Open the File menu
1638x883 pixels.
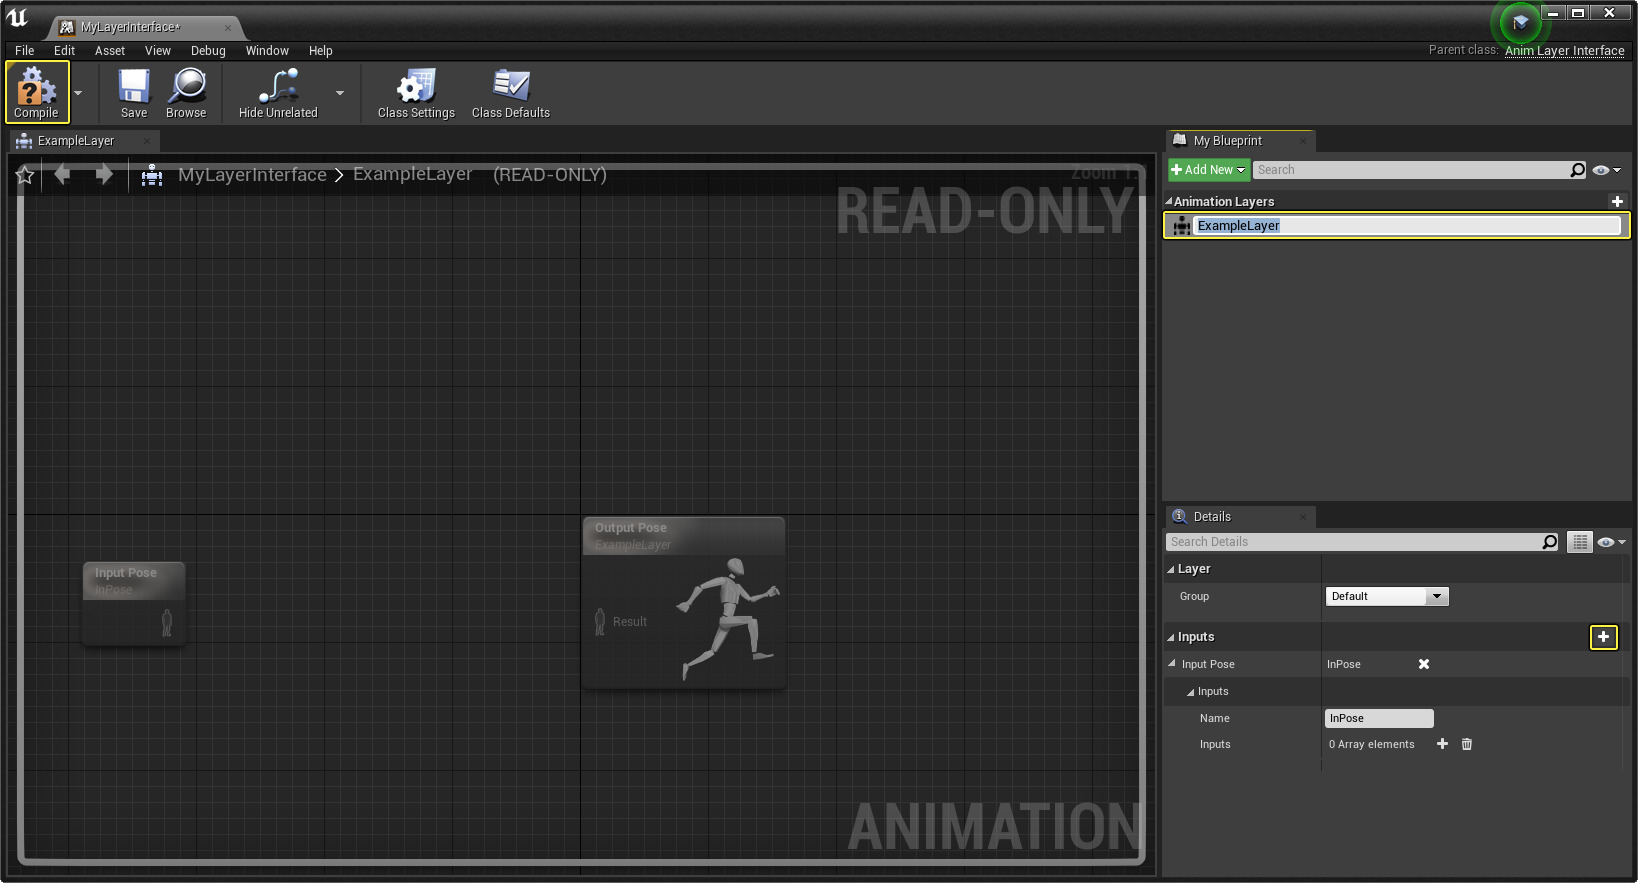tap(25, 51)
